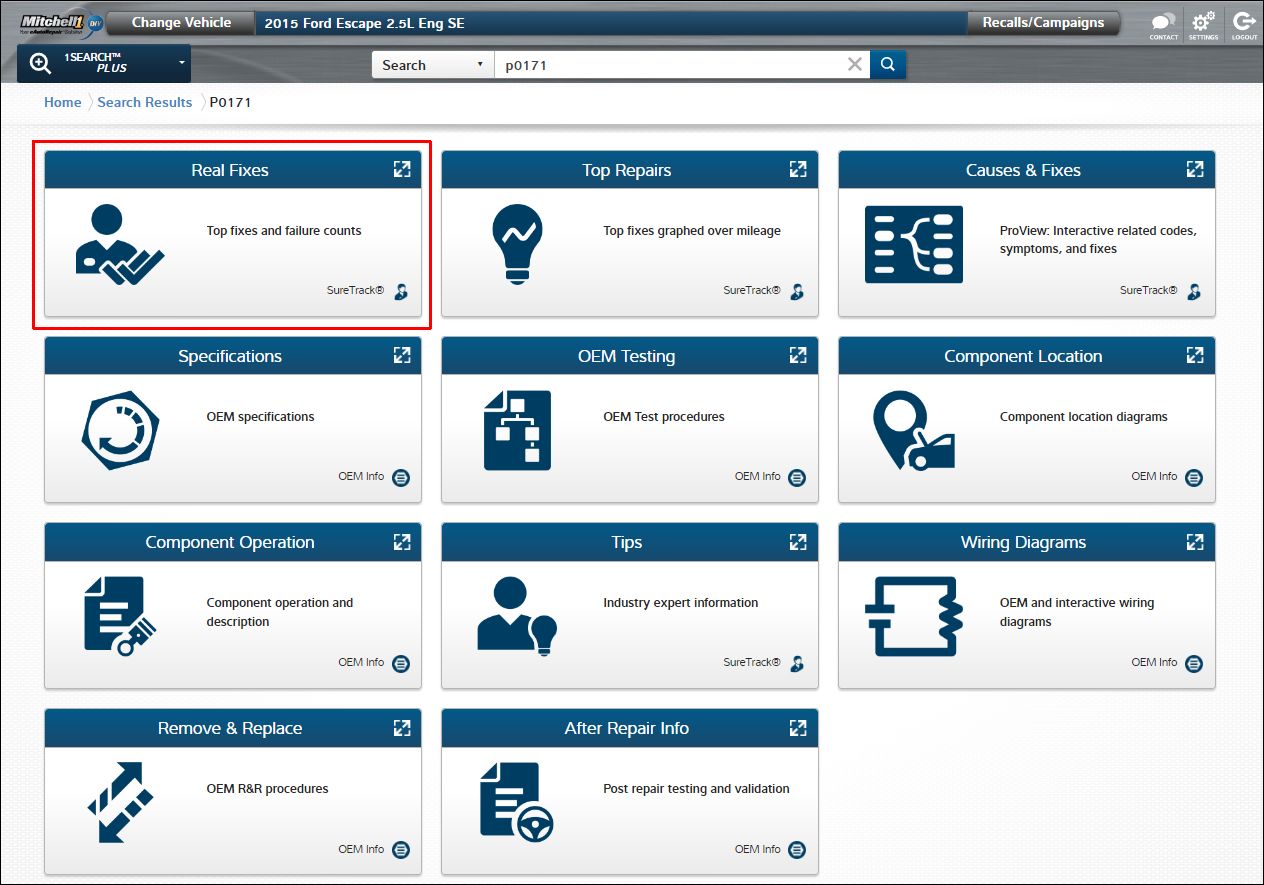The image size is (1264, 885).
Task: Expand the Real Fixes card
Action: 401,170
